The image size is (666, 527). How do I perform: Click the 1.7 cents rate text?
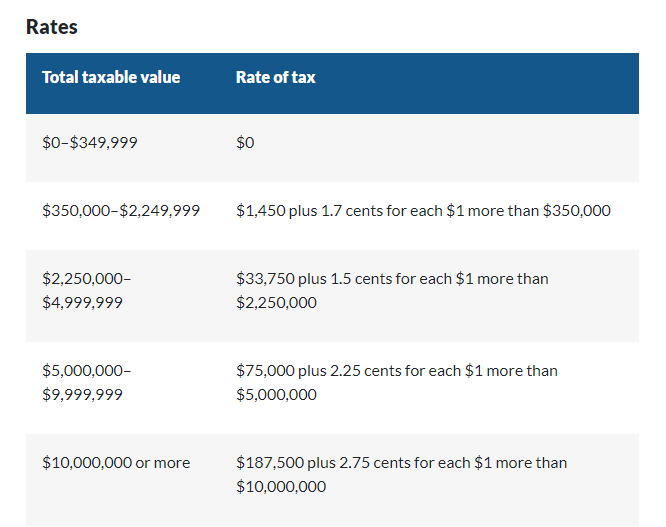(x=346, y=210)
